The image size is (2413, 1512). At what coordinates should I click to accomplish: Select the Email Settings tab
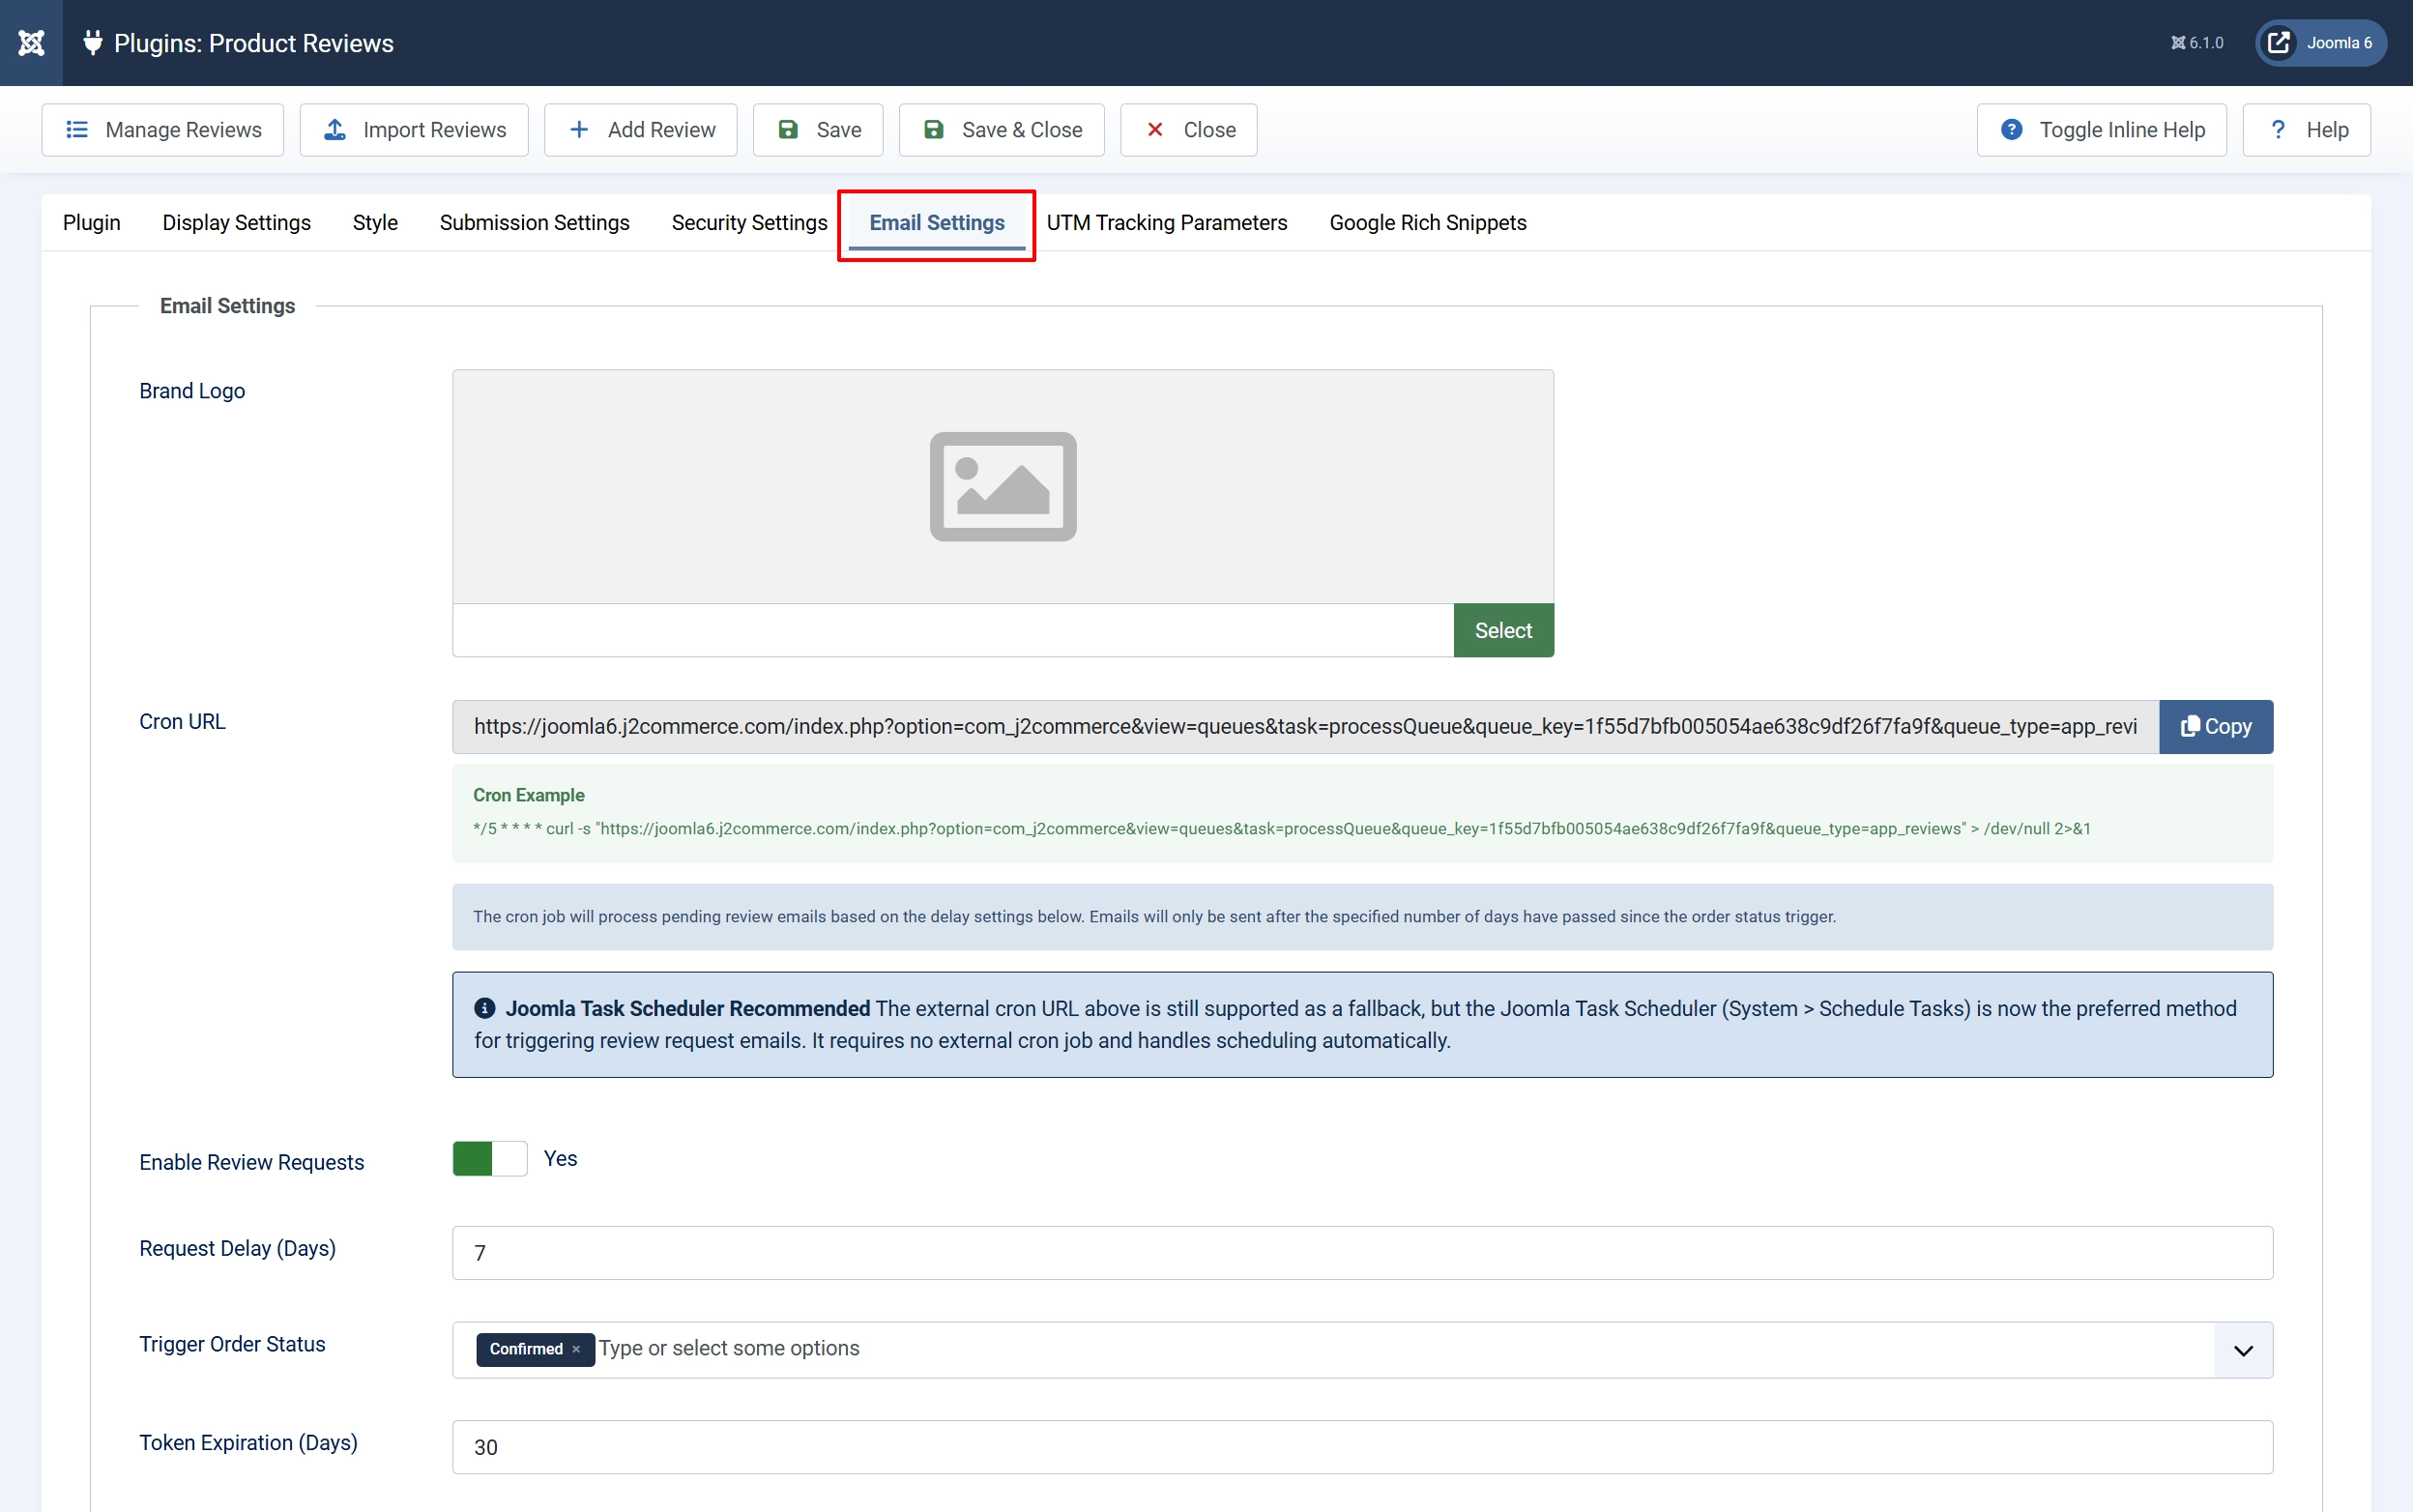coord(937,223)
